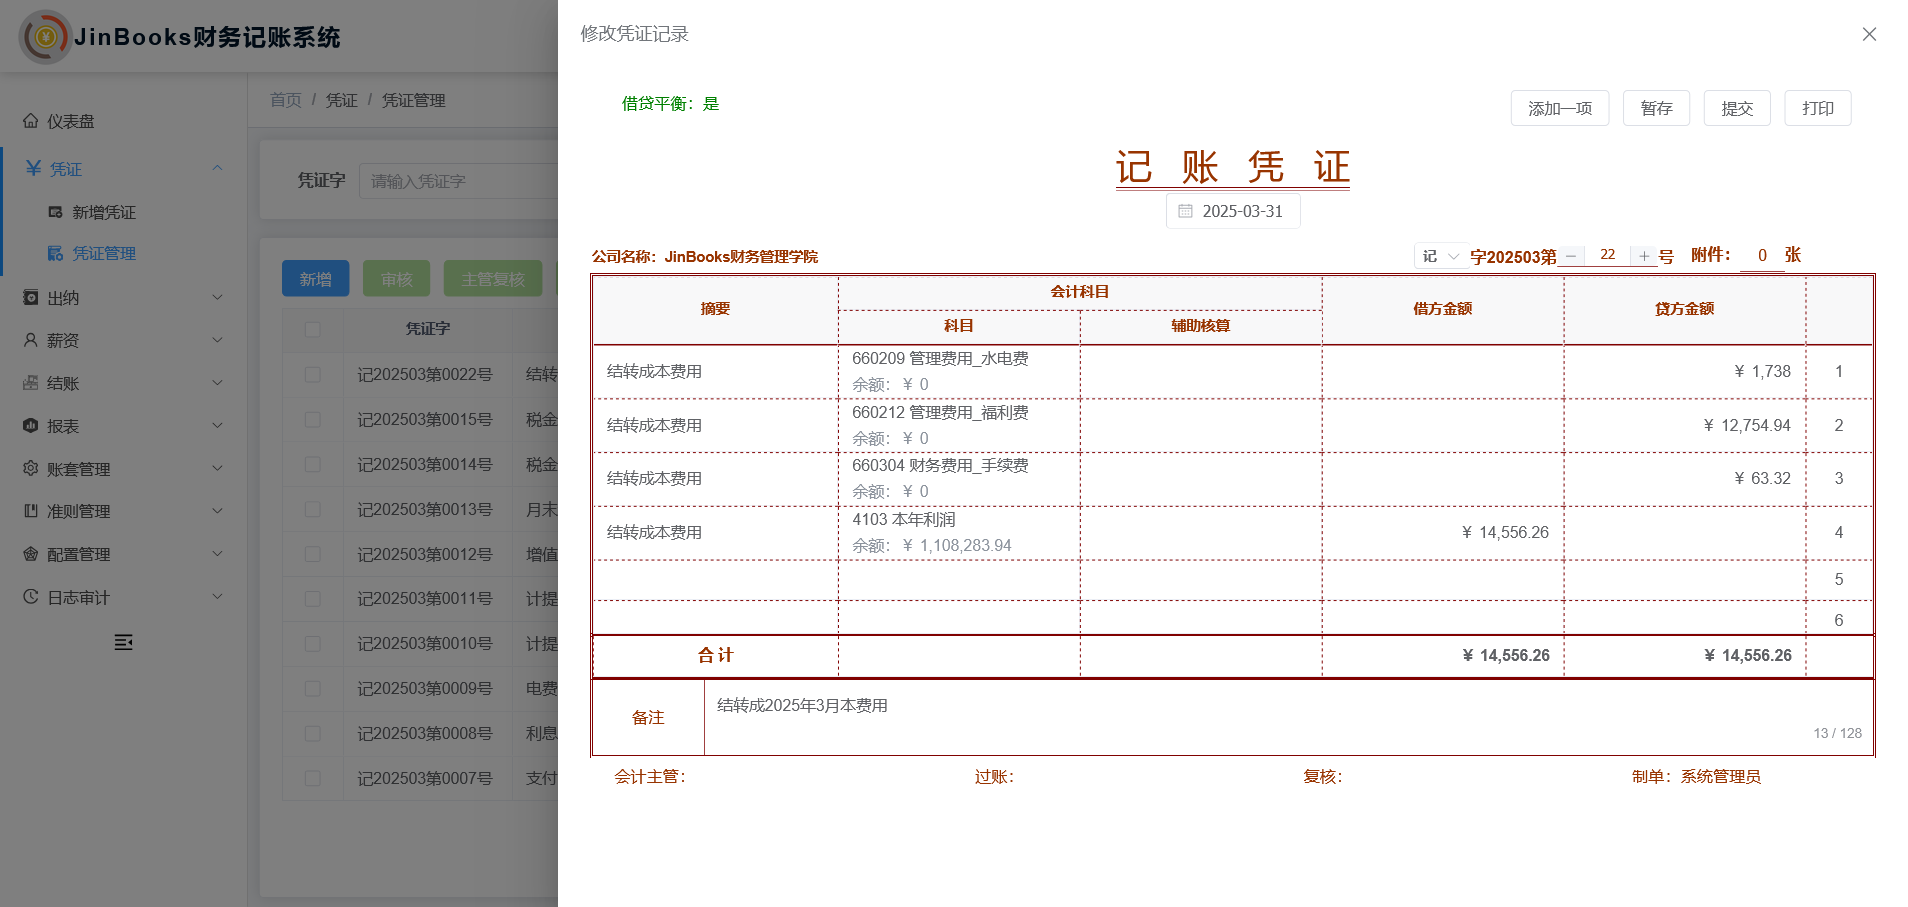
Task: Click the 新增凭证 icon in sidebar
Action: tap(56, 212)
